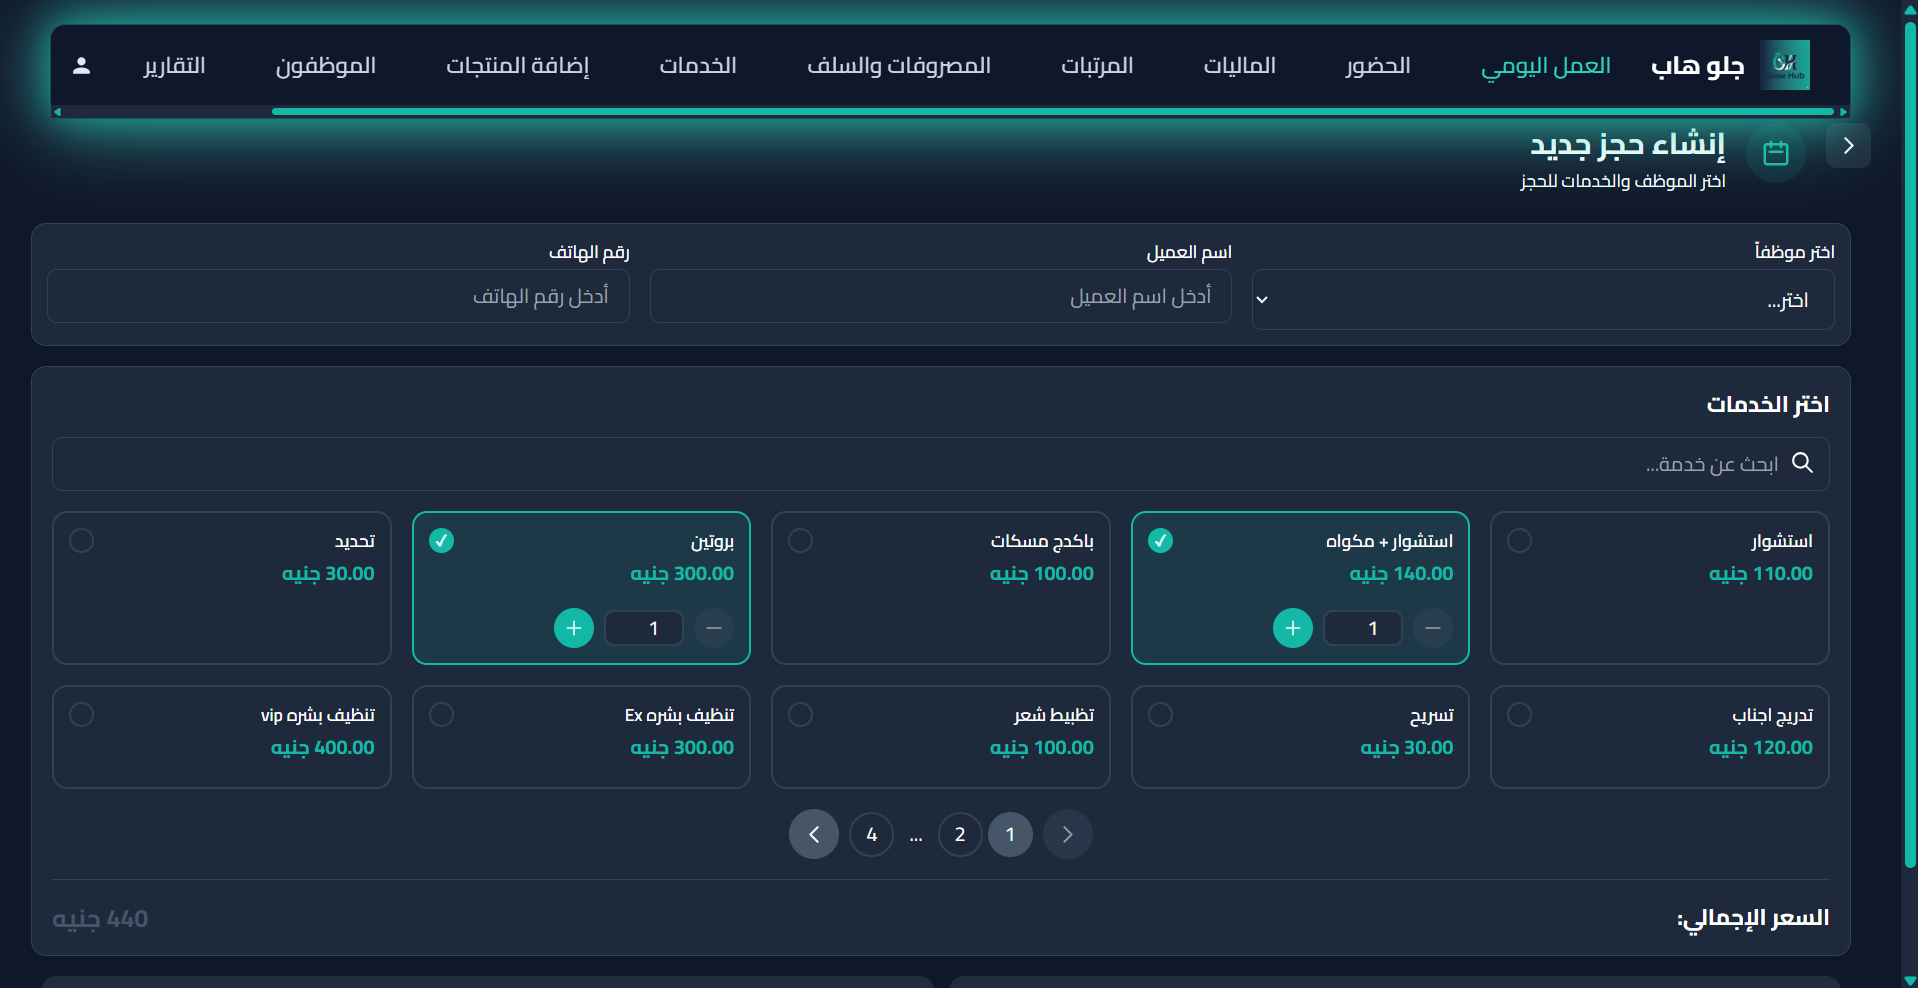The height and width of the screenshot is (988, 1918).
Task: Click the navbar scrollbar left arrow
Action: 57,112
